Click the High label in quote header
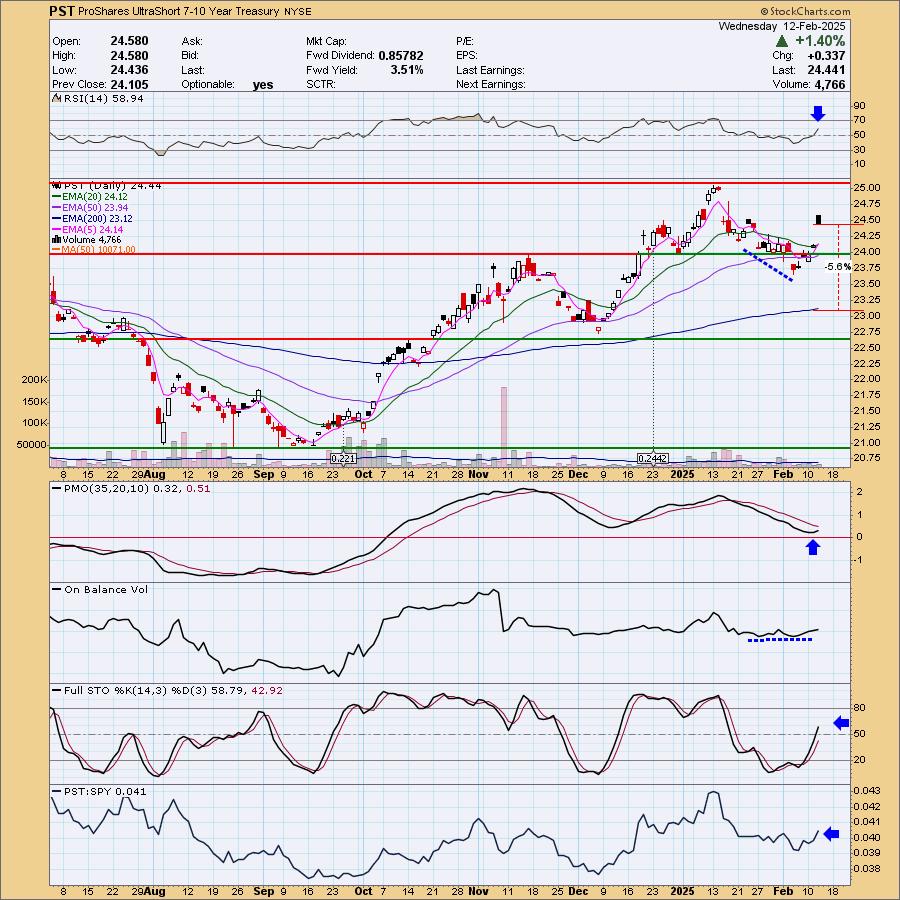 [64, 56]
